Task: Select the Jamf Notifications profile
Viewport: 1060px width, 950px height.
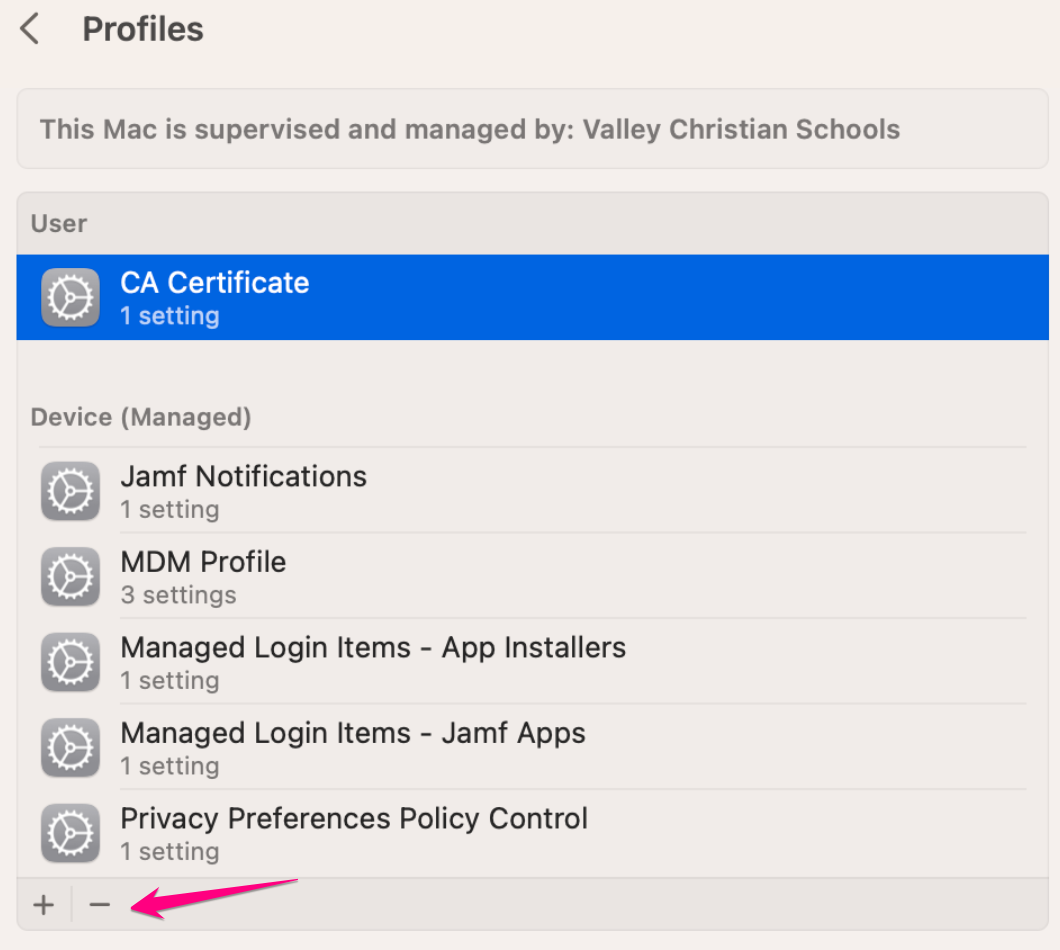Action: pyautogui.click(x=243, y=477)
